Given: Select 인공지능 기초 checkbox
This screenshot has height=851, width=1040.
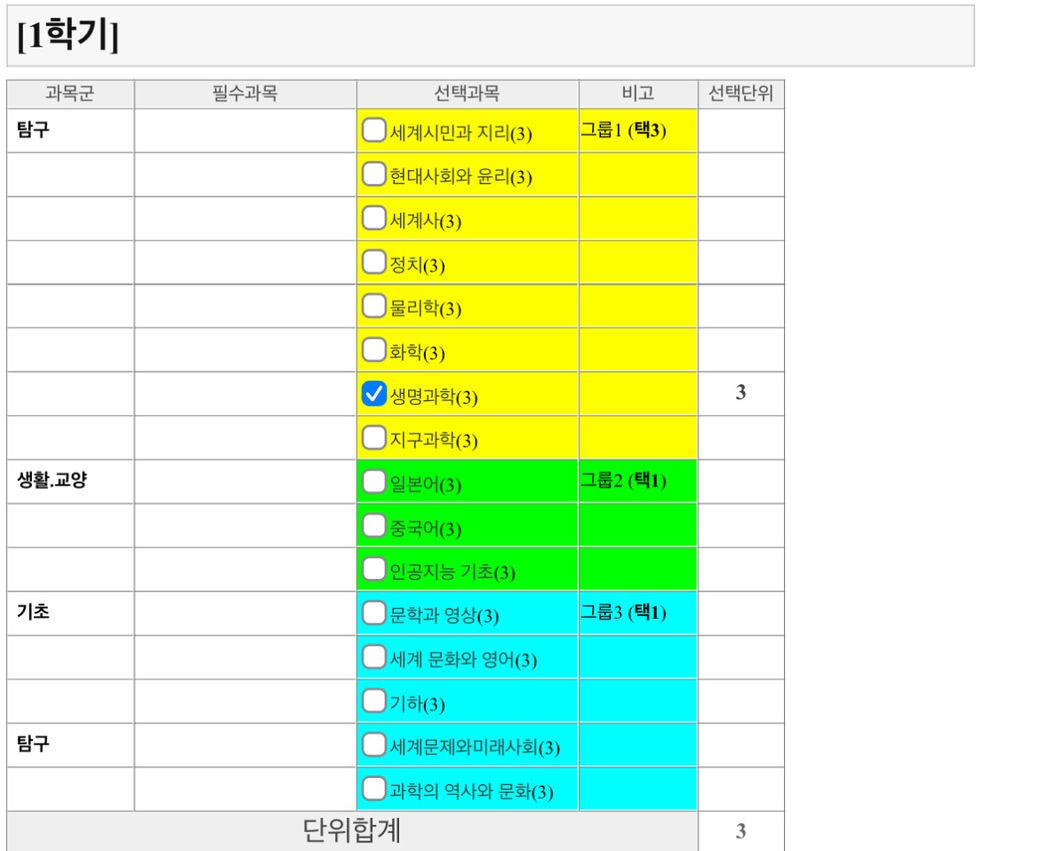Looking at the screenshot, I should (374, 570).
